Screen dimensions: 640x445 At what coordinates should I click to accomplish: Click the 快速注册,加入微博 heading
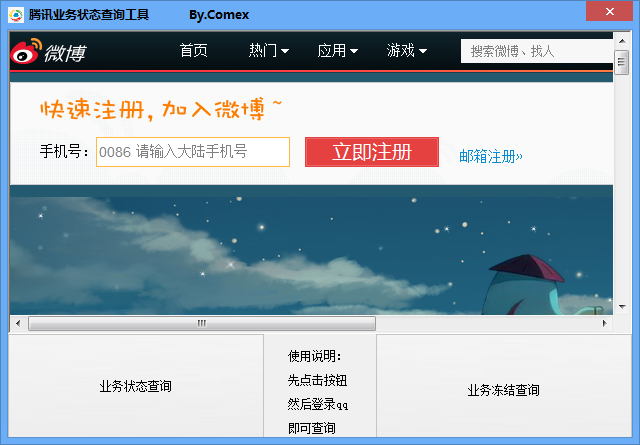(x=161, y=109)
